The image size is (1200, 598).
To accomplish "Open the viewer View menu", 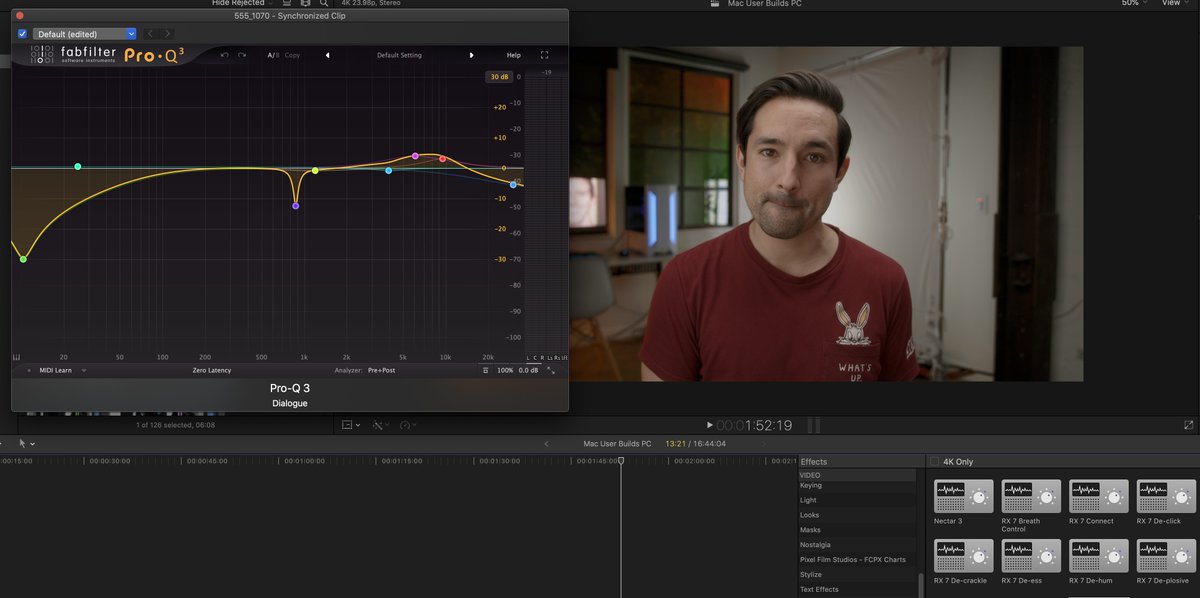I will [1175, 3].
